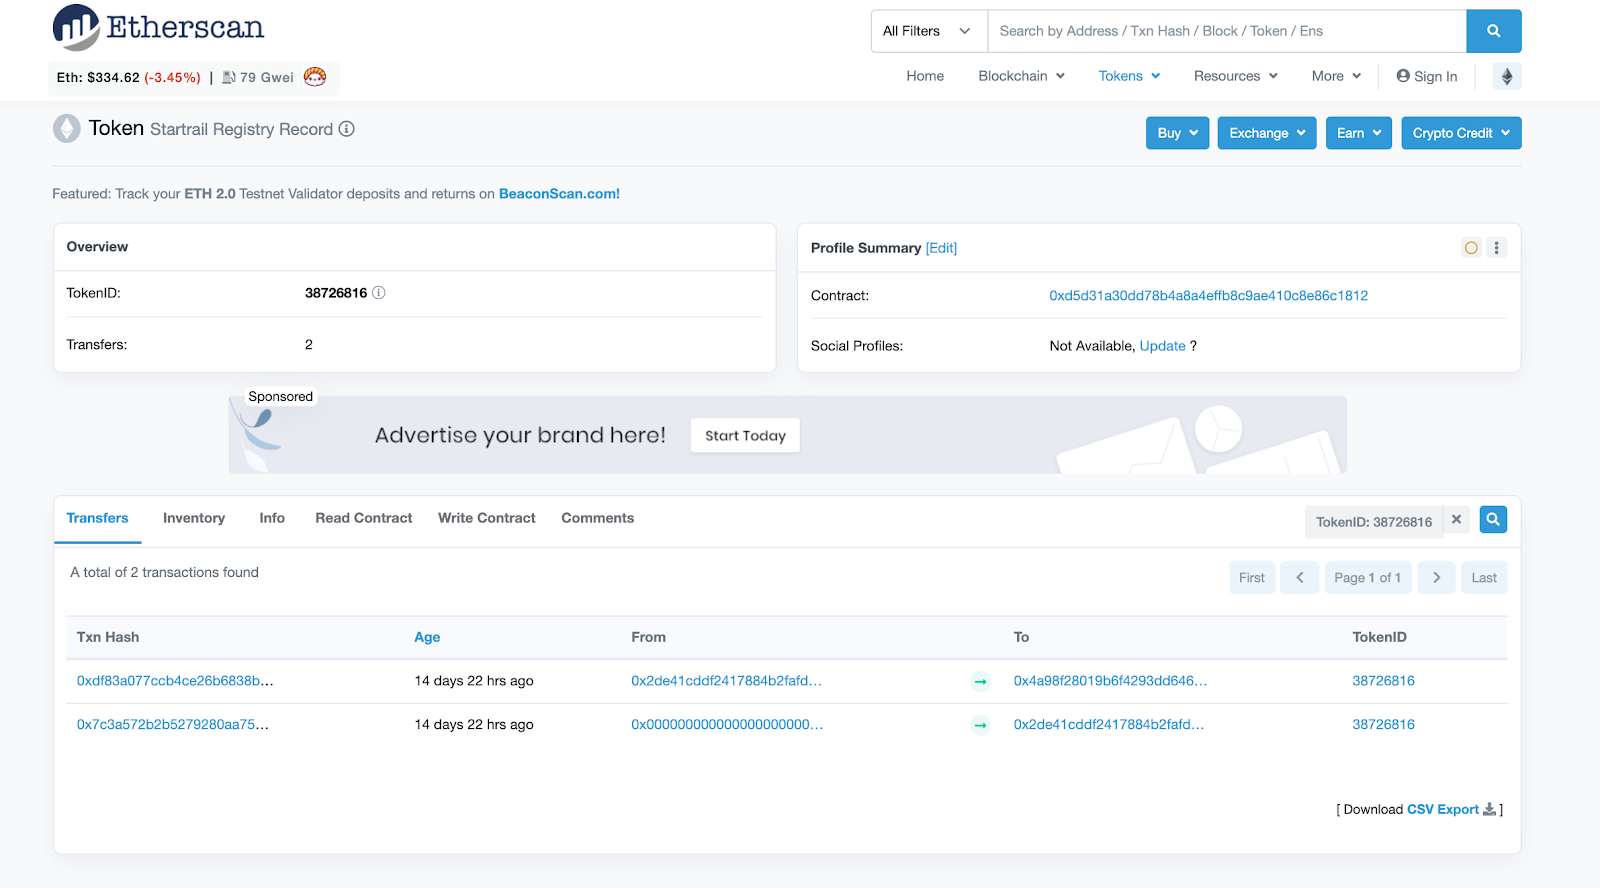1600x888 pixels.
Task: Click the Eth price $334.62 text
Action: coord(128,77)
